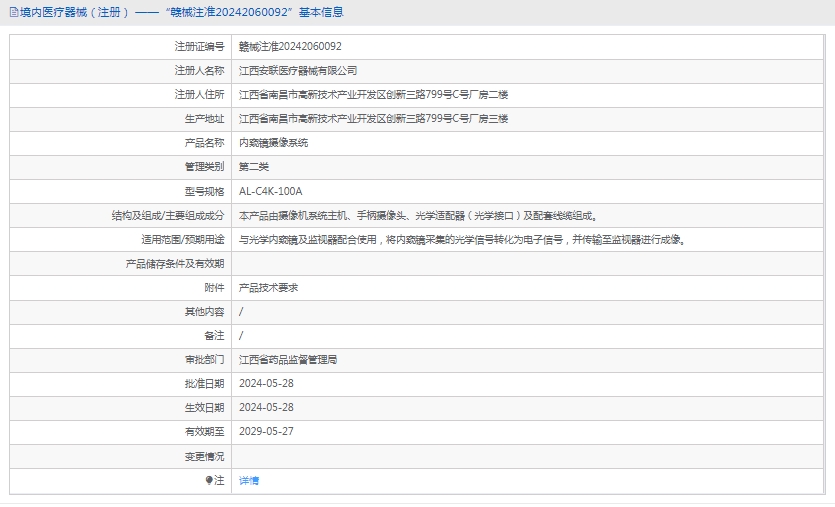Open the 详情 link in the bottom row
Image resolution: width=835 pixels, height=507 pixels.
249,481
